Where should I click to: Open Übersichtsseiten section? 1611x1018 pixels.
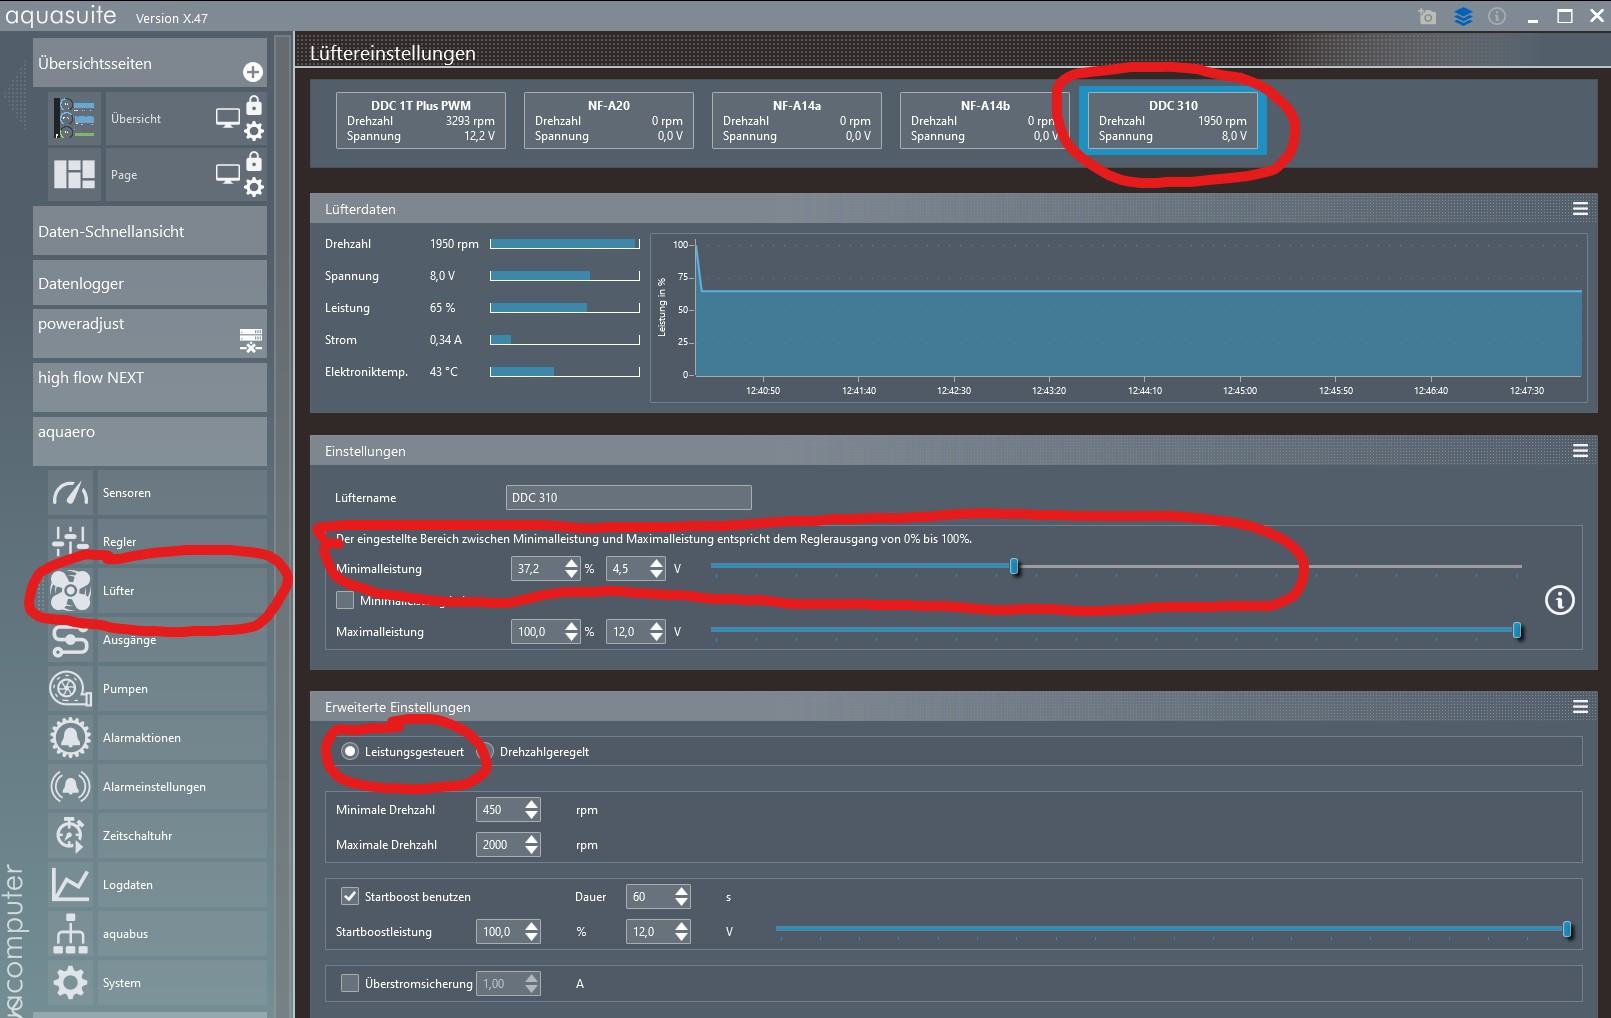150,63
